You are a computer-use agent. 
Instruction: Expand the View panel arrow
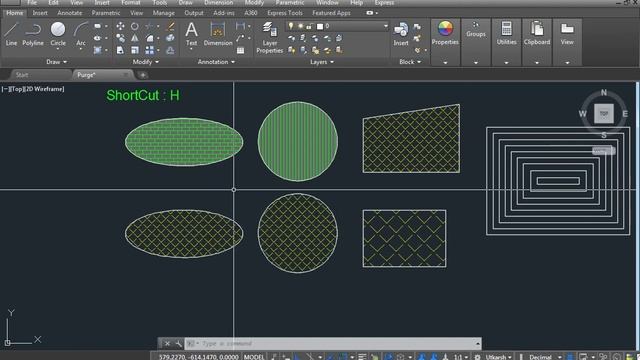pyautogui.click(x=567, y=63)
